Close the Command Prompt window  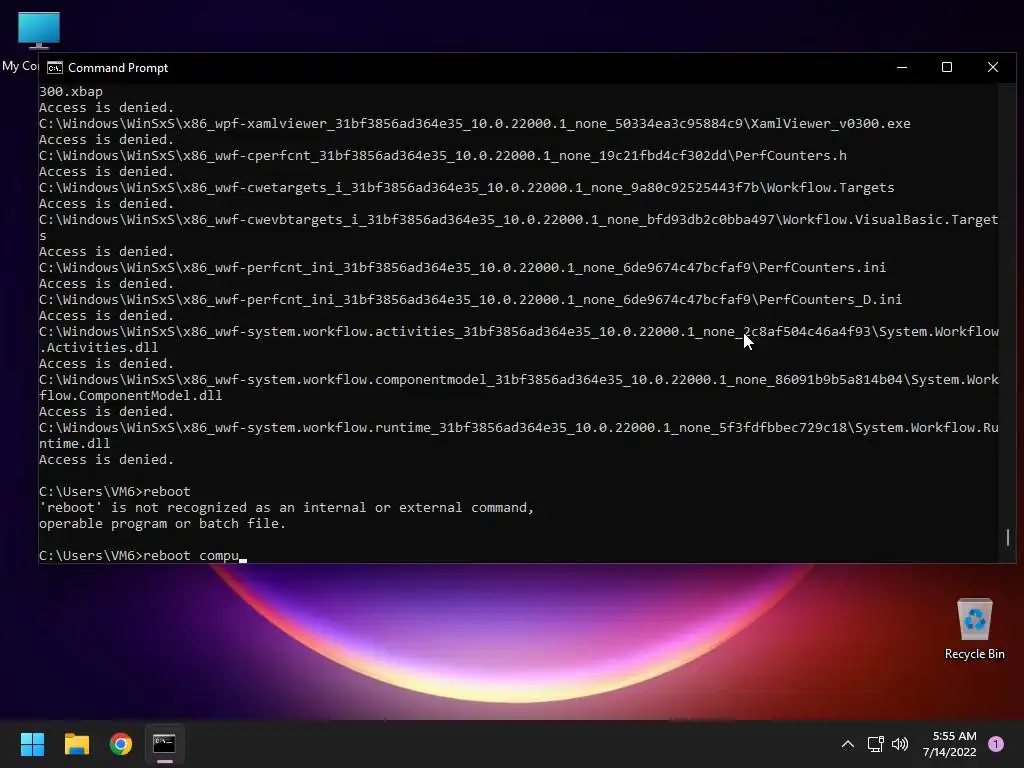[x=993, y=67]
